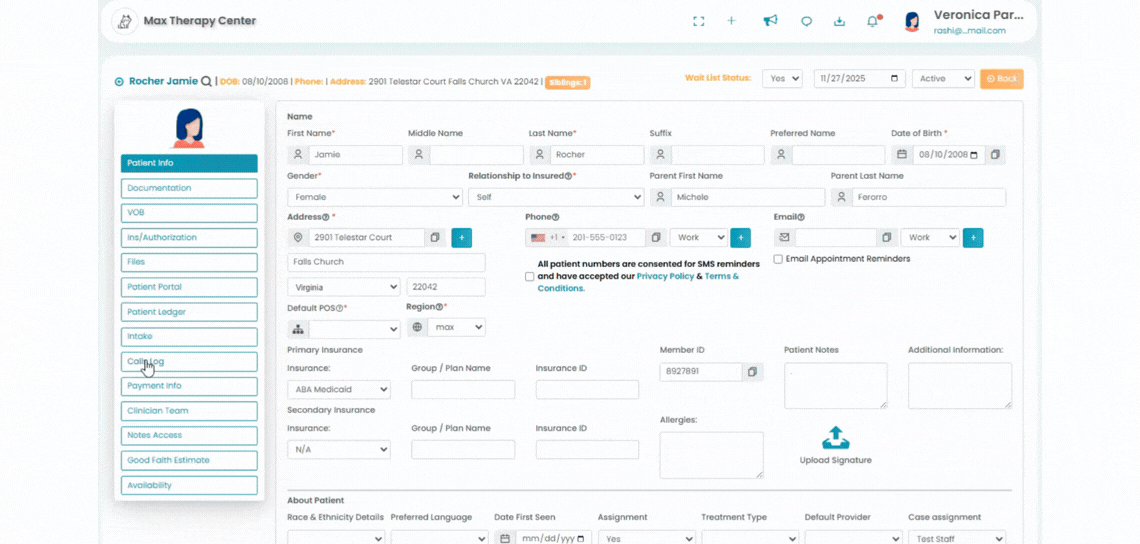Click the Allergies text area
This screenshot has width=1140, height=544.
point(712,455)
